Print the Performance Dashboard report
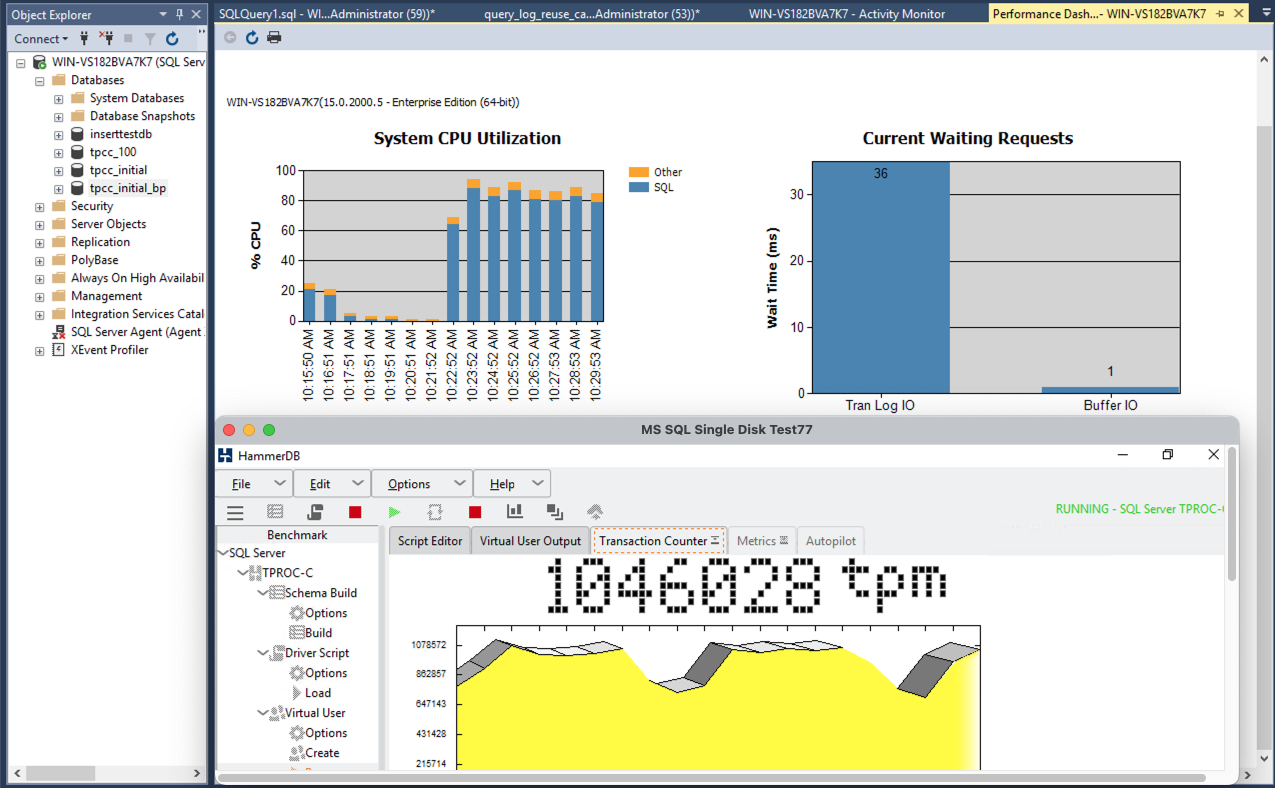 click(274, 37)
